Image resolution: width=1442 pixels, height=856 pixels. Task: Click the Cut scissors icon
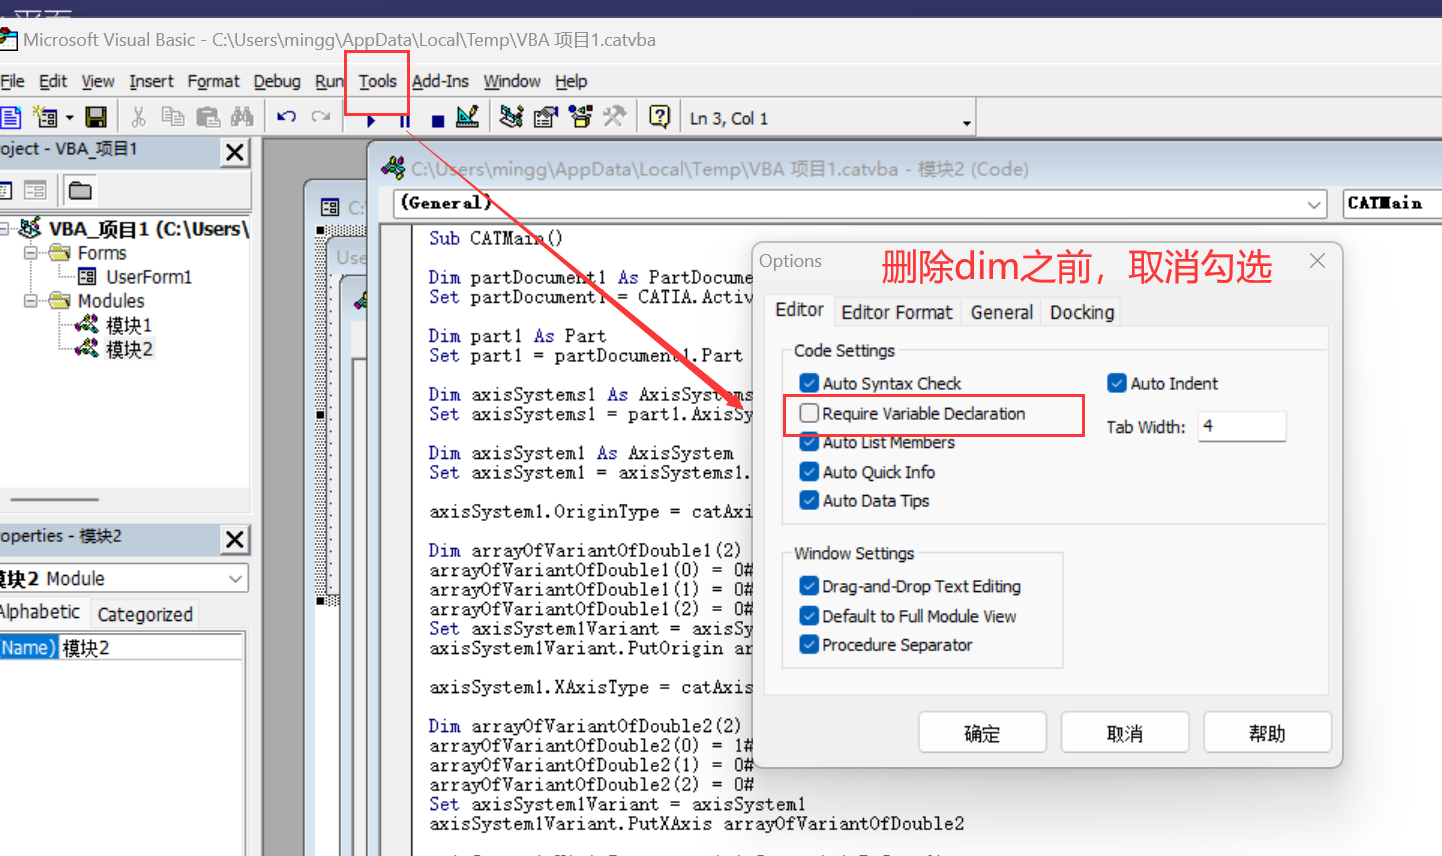139,117
